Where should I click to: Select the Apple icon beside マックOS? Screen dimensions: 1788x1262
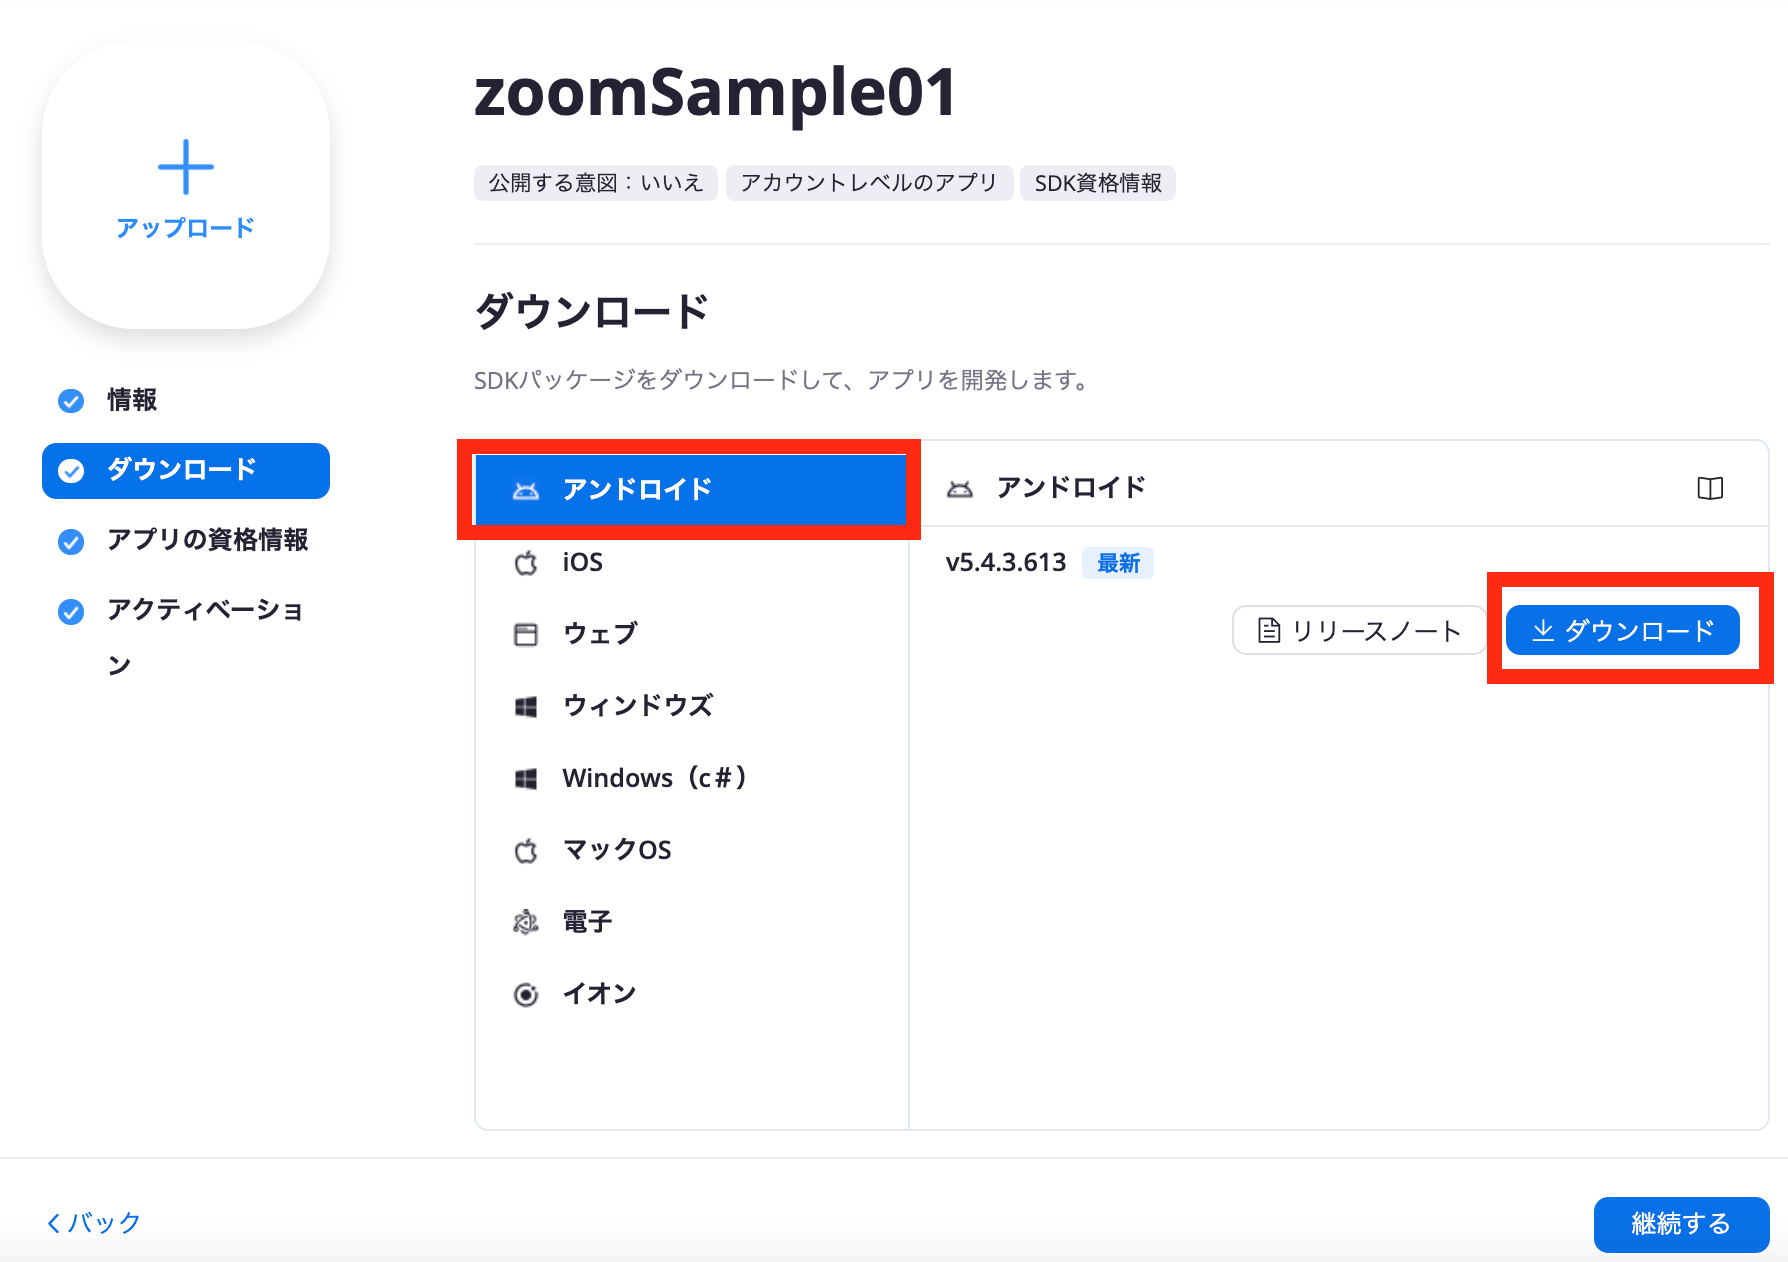[x=525, y=849]
